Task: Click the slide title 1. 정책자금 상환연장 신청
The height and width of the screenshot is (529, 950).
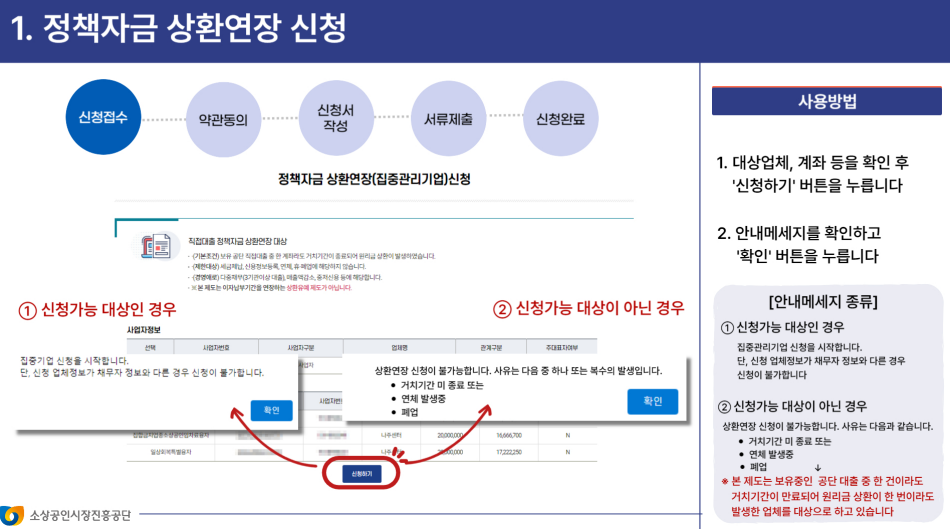Action: pos(178,28)
